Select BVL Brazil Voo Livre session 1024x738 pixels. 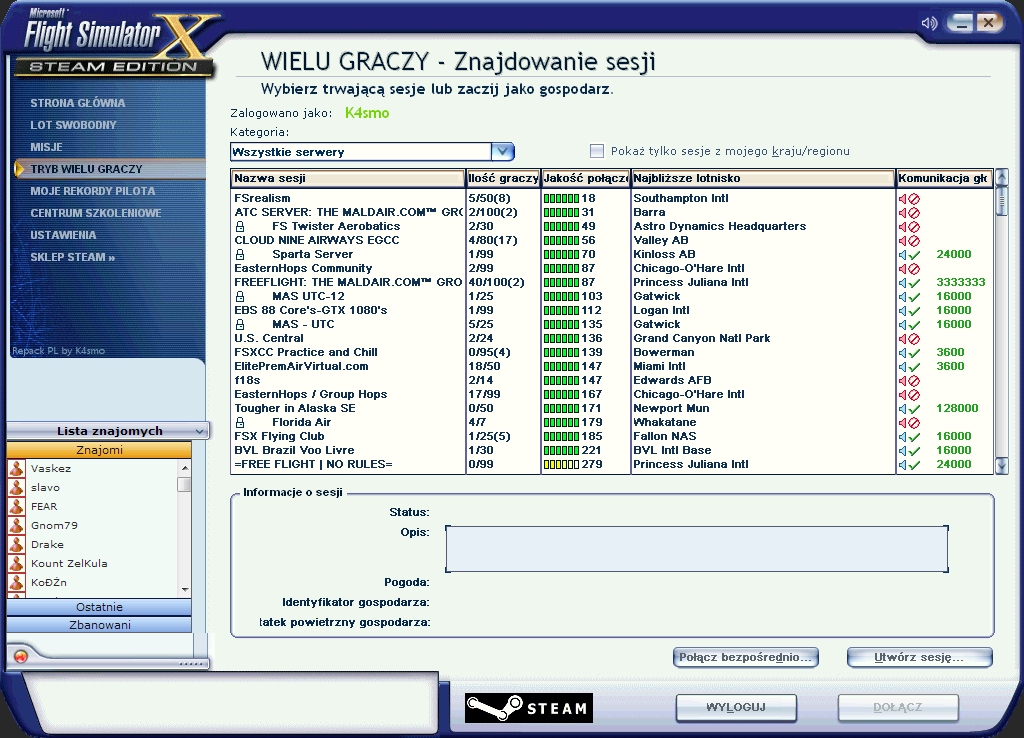pyautogui.click(x=612, y=451)
